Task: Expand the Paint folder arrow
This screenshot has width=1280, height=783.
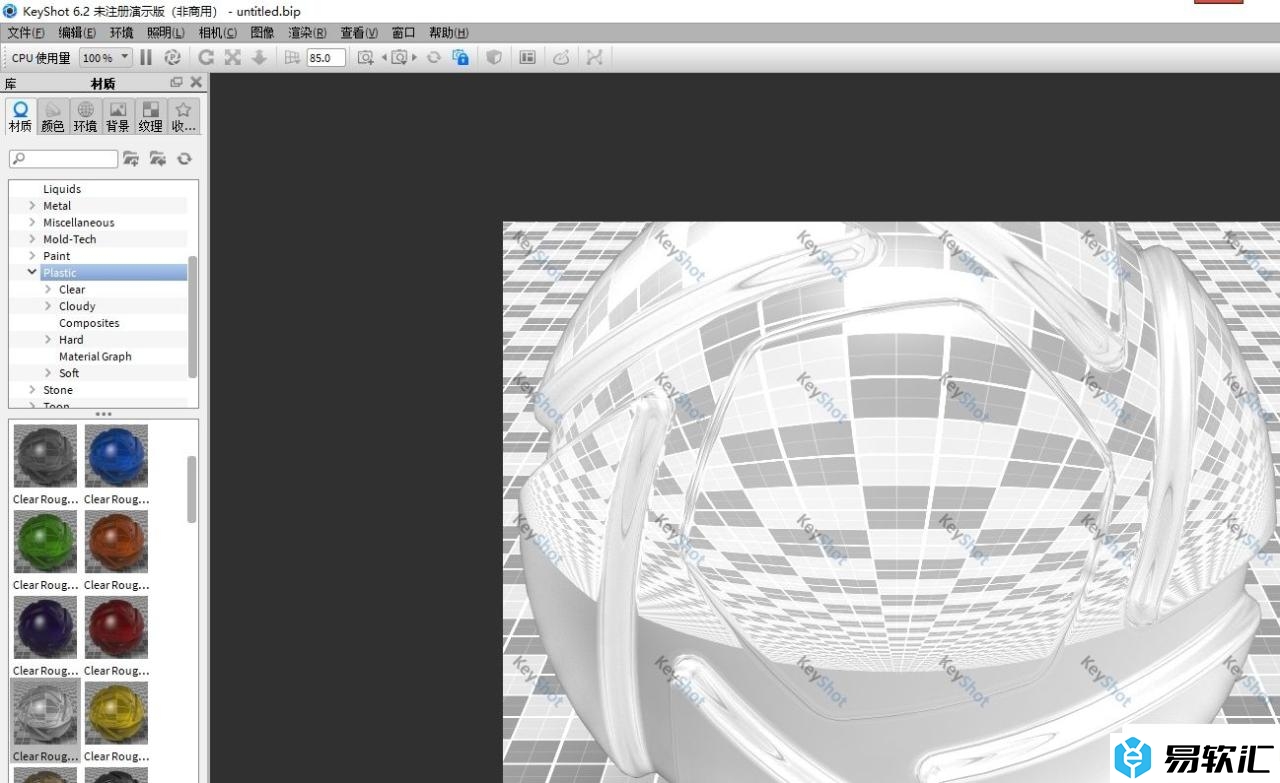Action: (x=32, y=256)
